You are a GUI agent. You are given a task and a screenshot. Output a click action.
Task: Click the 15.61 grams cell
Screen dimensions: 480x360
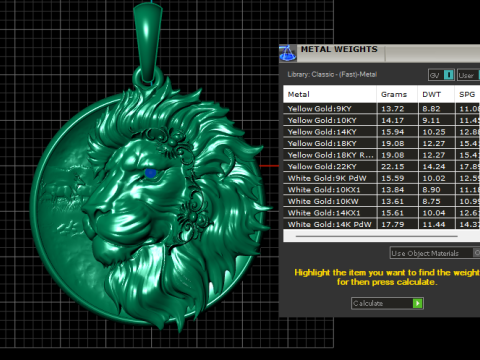[397, 213]
